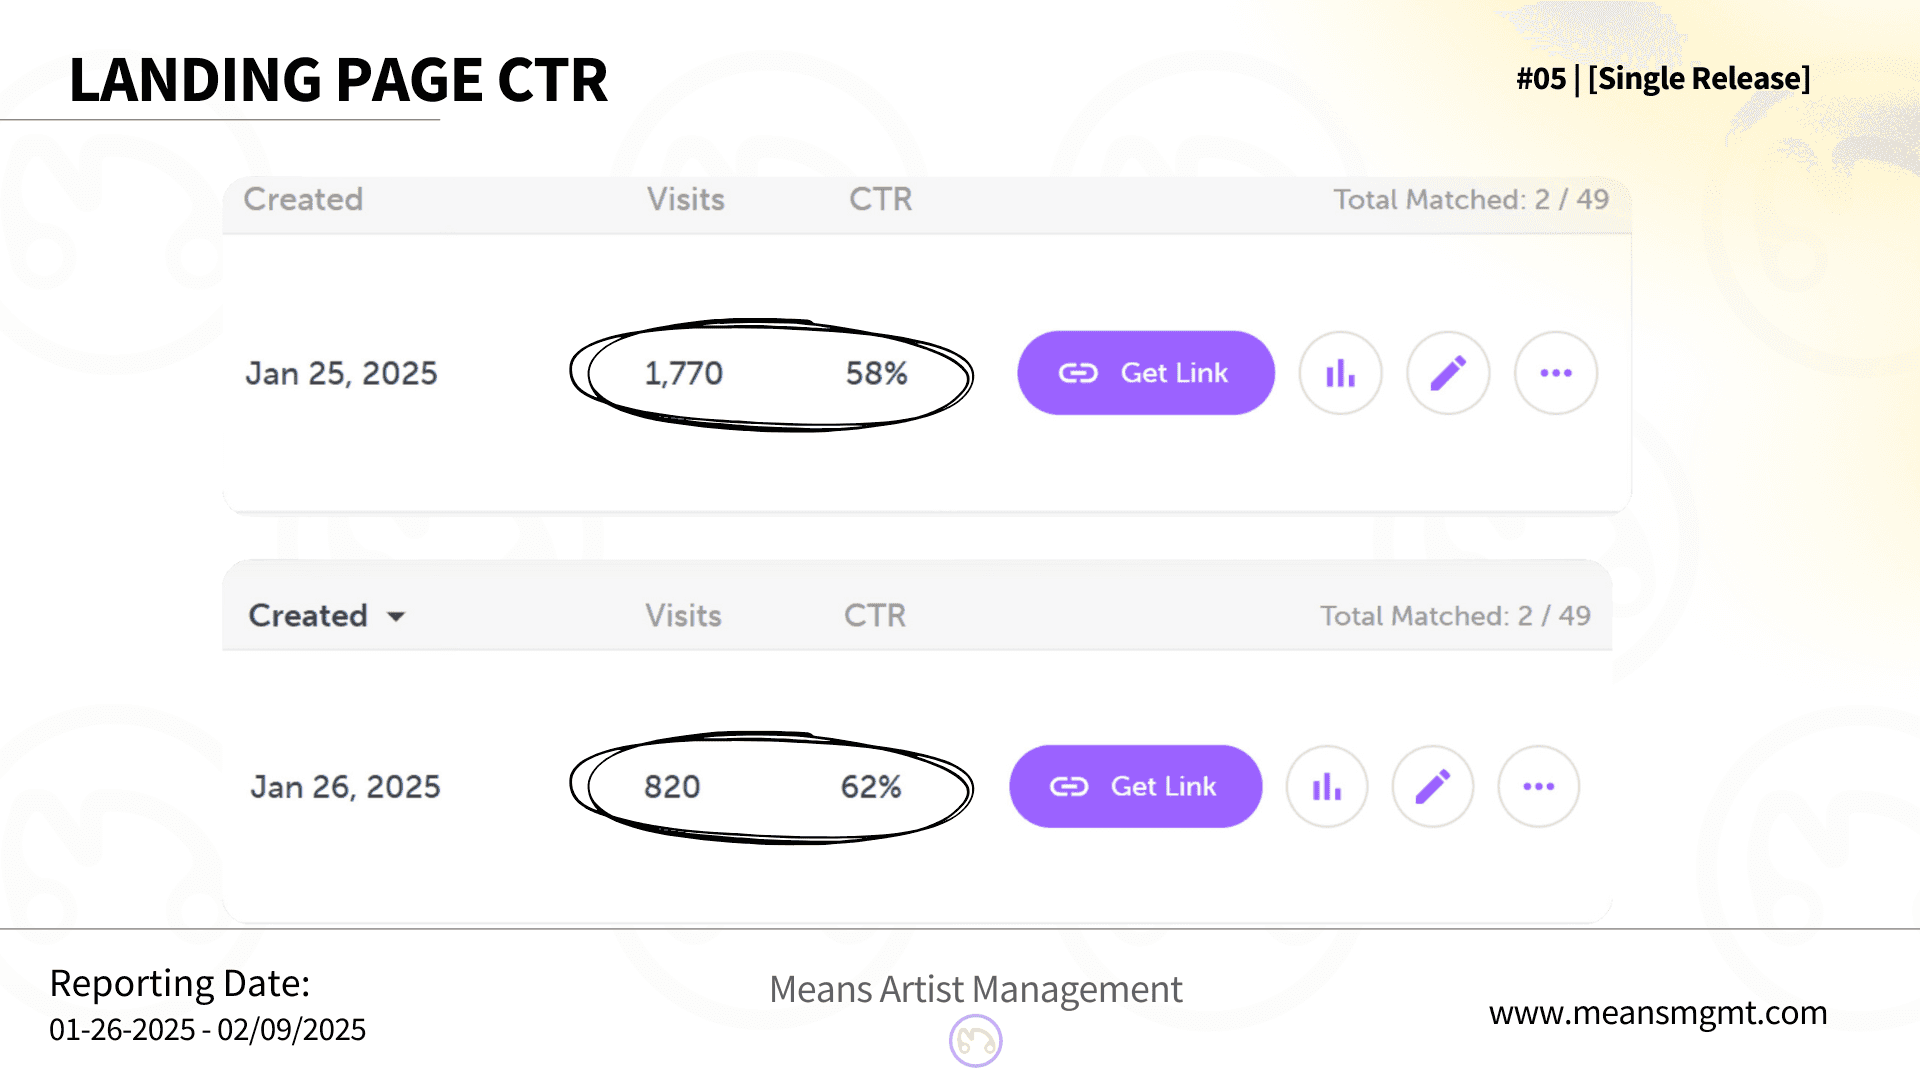1920x1080 pixels.
Task: Open the www.meansmgmt.com link
Action: click(1658, 1013)
